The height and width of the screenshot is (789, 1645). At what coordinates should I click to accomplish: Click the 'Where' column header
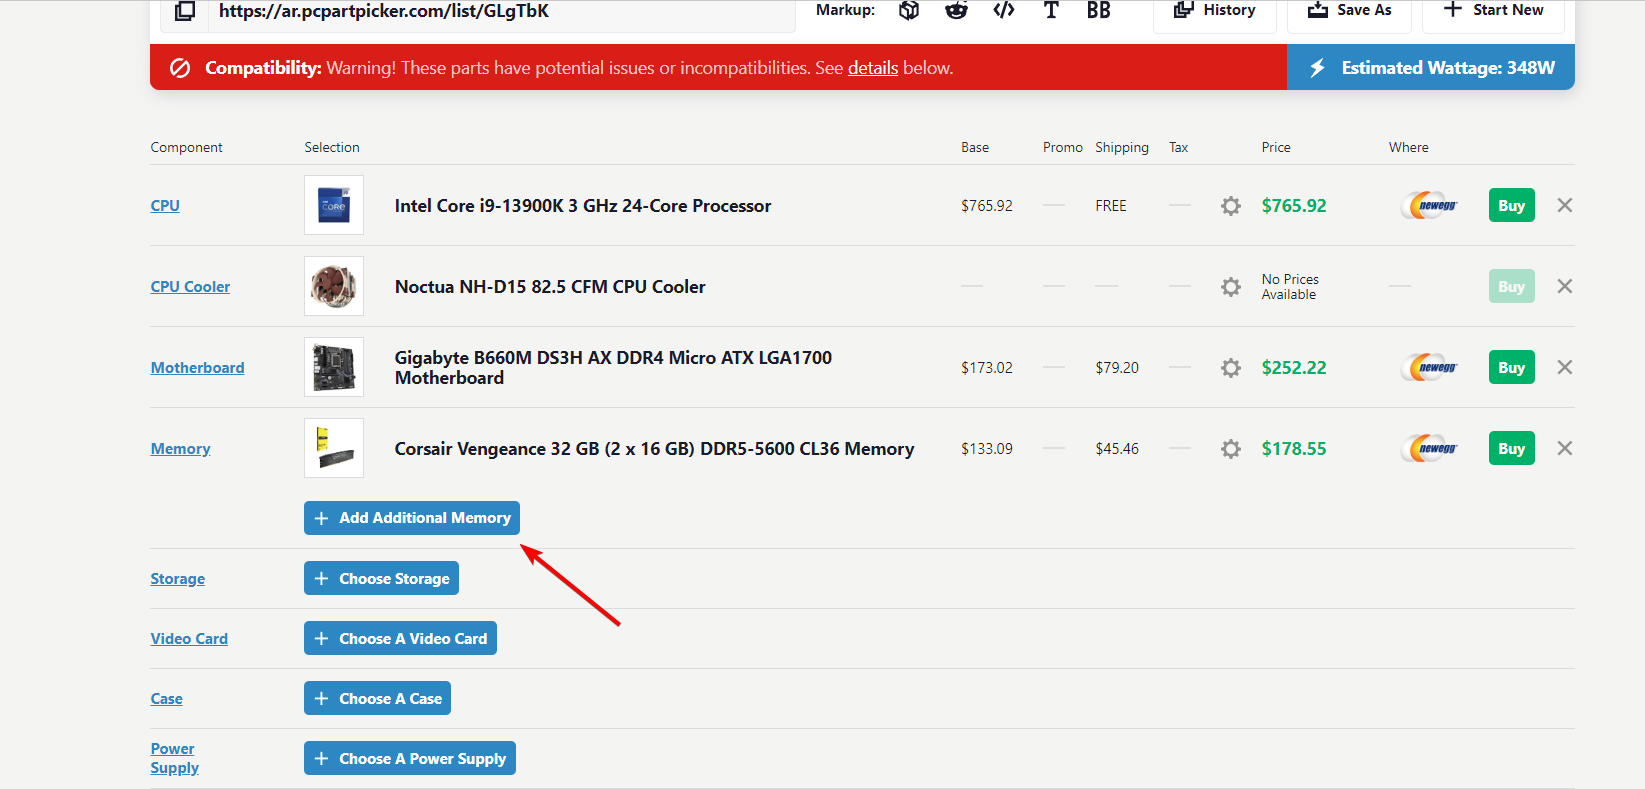1409,147
